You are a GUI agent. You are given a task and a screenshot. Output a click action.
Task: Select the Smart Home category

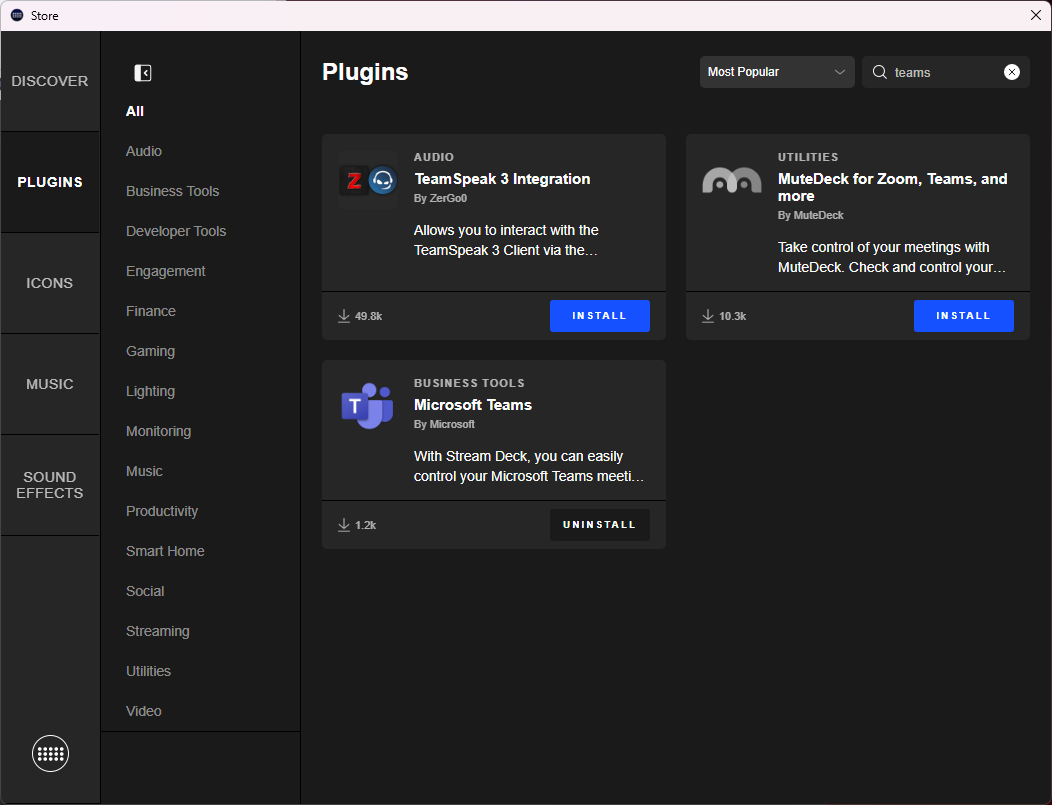coord(165,551)
